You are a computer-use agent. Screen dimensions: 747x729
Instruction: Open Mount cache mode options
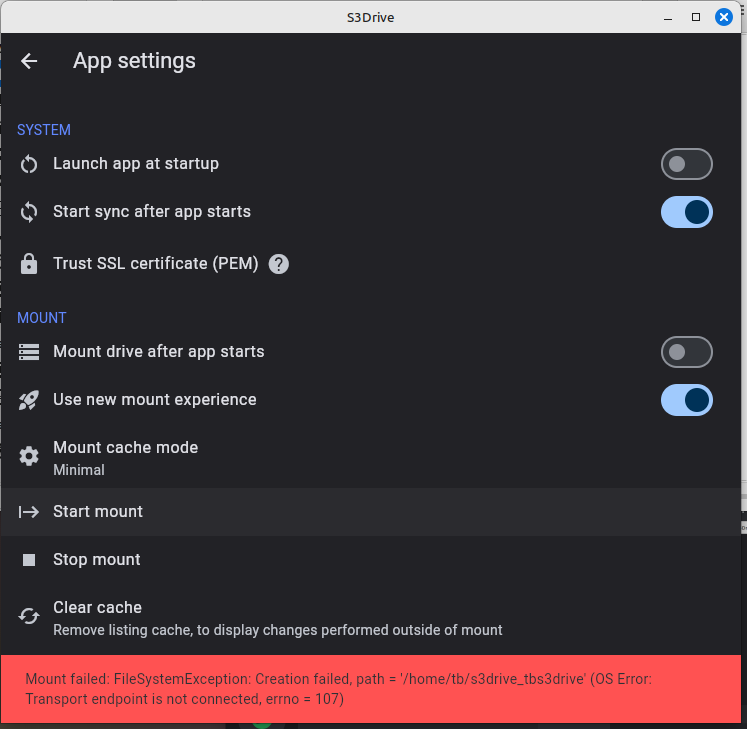[x=371, y=457]
